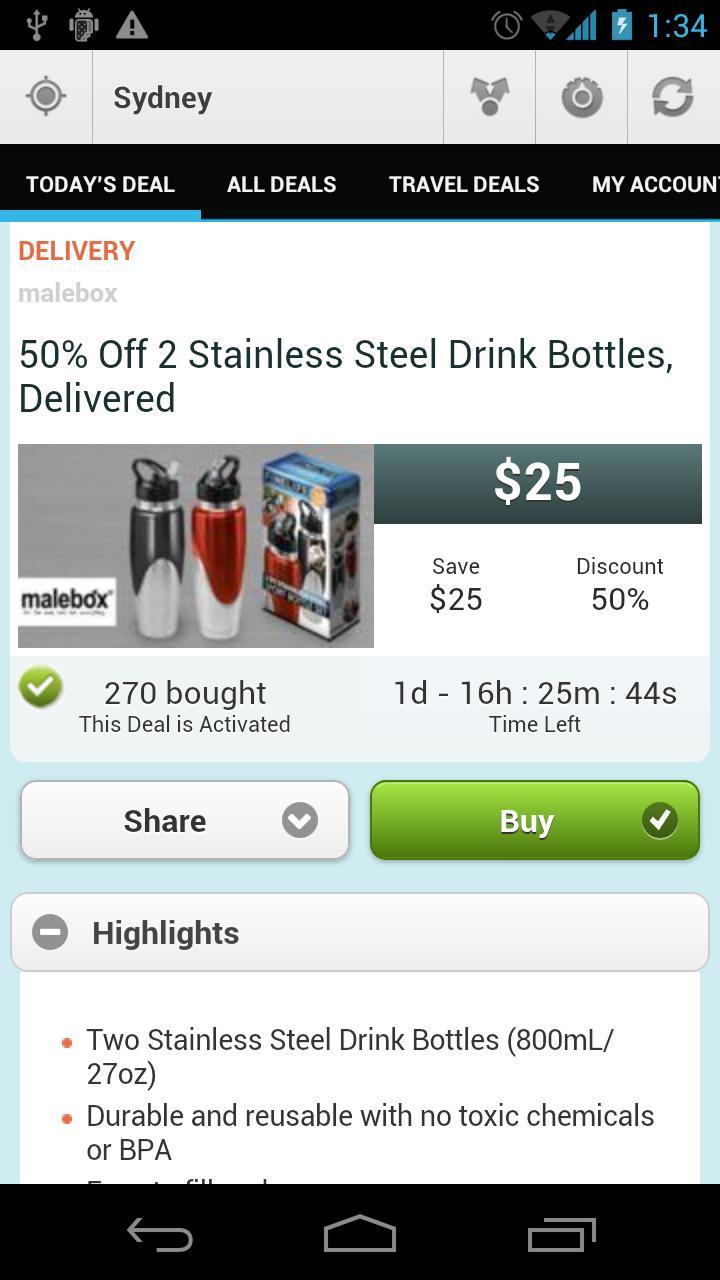Tap the green deal activated checkmark
Image resolution: width=720 pixels, height=1280 pixels.
point(41,688)
